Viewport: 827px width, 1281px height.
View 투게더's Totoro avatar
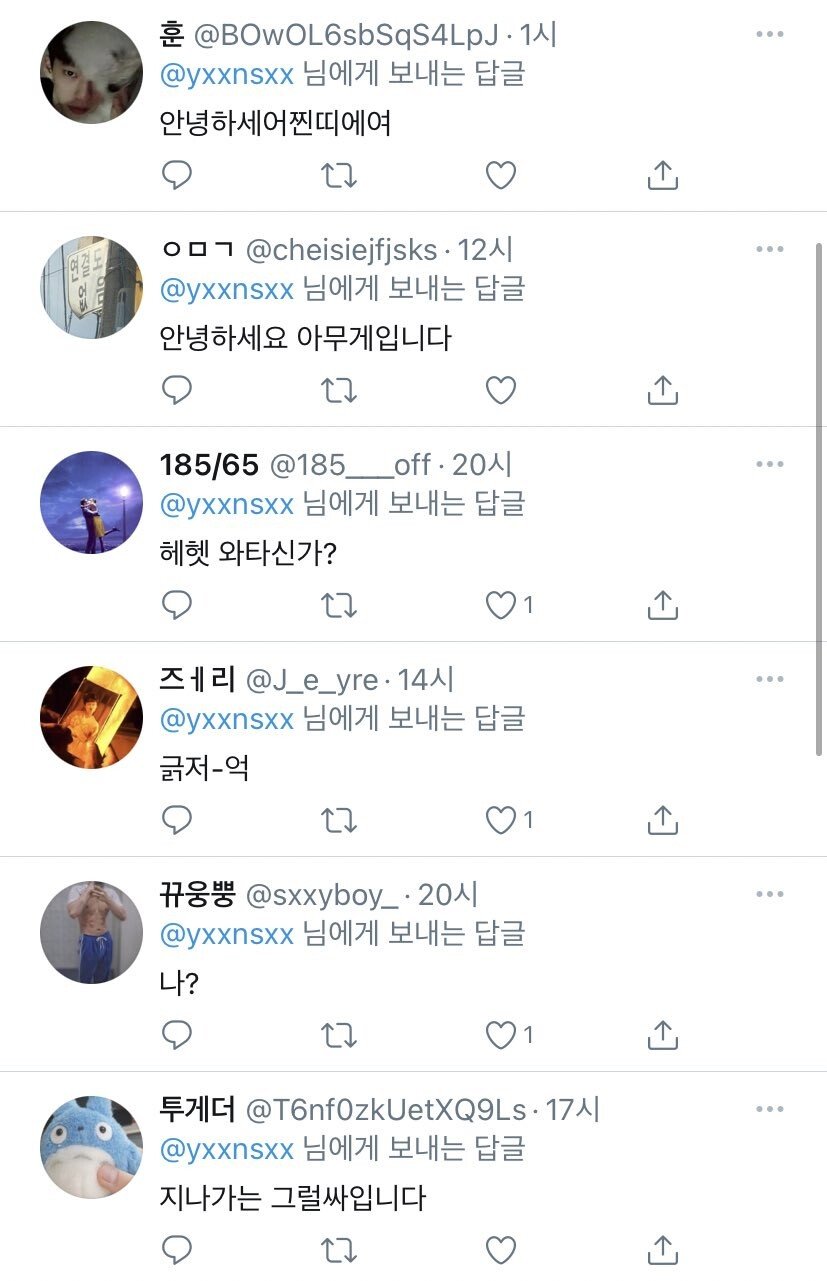click(92, 1148)
